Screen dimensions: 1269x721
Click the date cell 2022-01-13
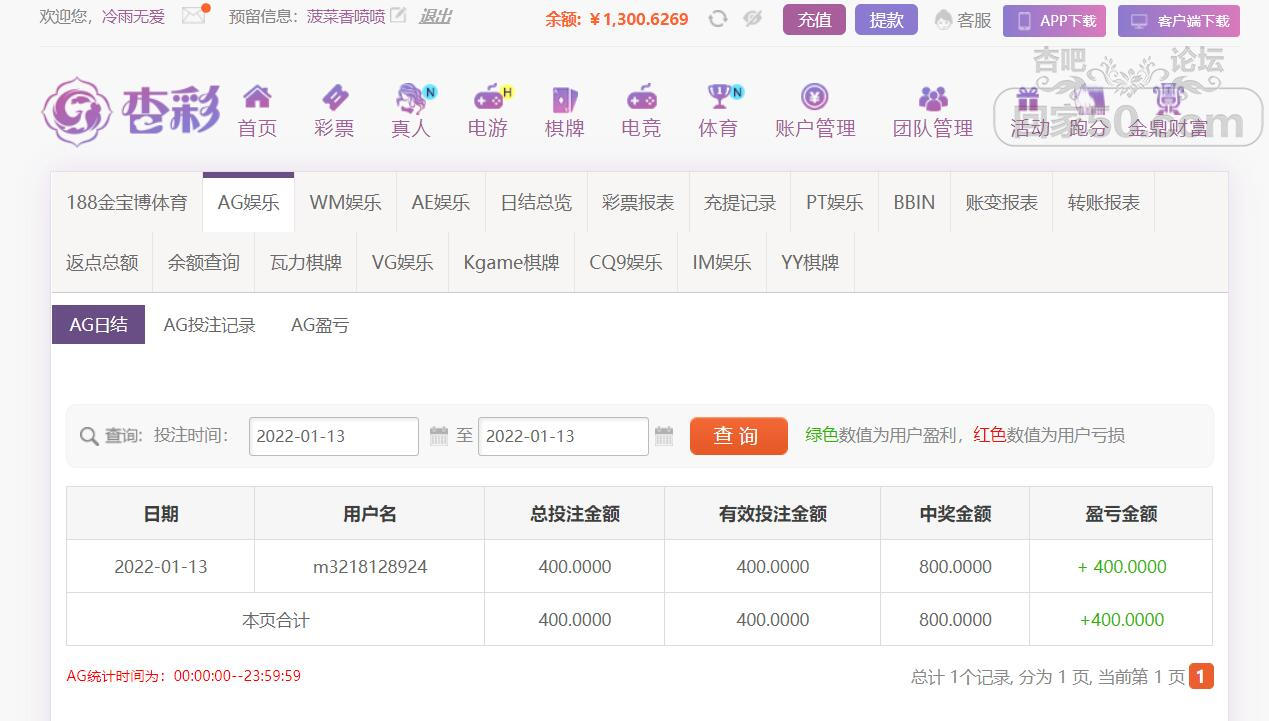[x=161, y=566]
